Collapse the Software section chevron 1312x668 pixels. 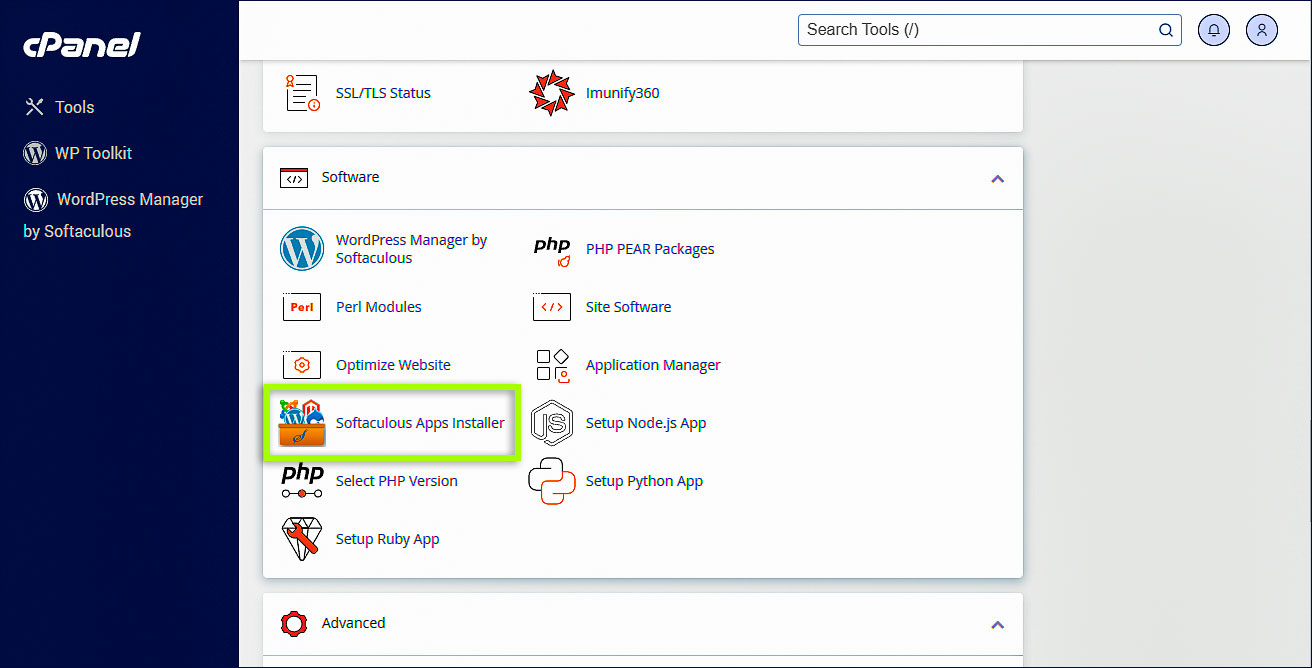(996, 179)
